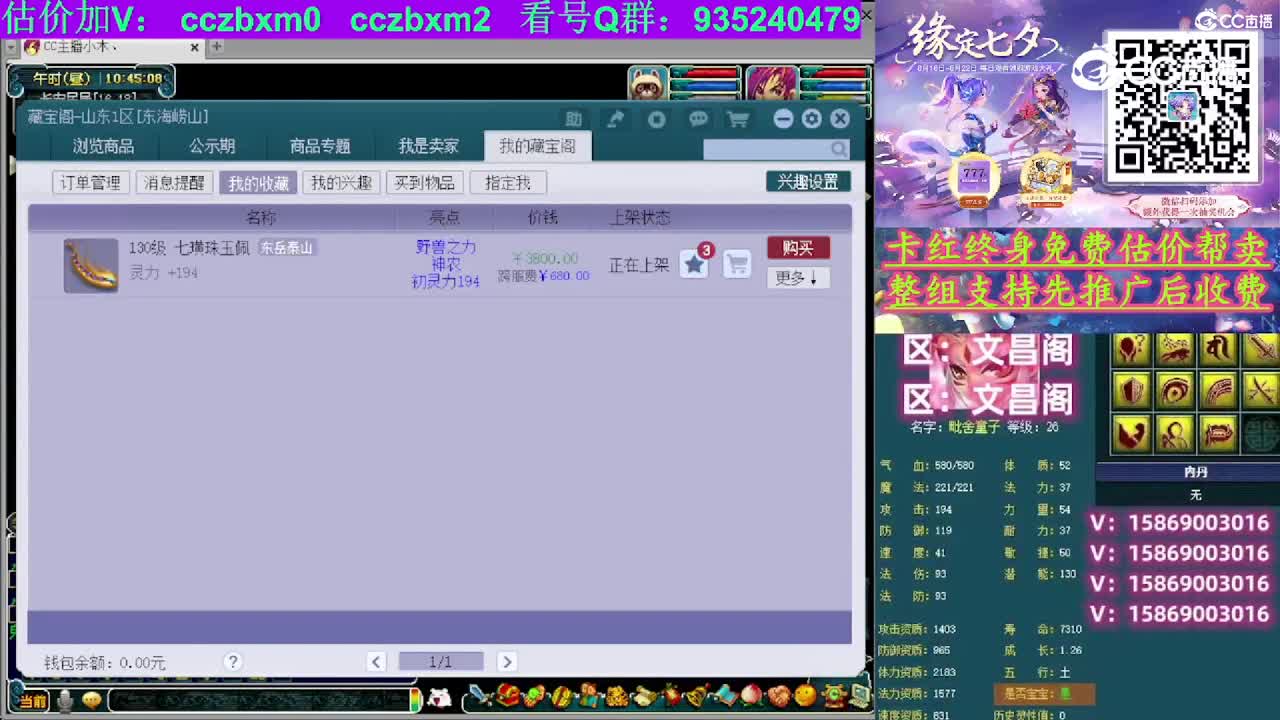Viewport: 1280px width, 720px height.
Task: Open 我的兴趣 sub-tab
Action: 341,183
